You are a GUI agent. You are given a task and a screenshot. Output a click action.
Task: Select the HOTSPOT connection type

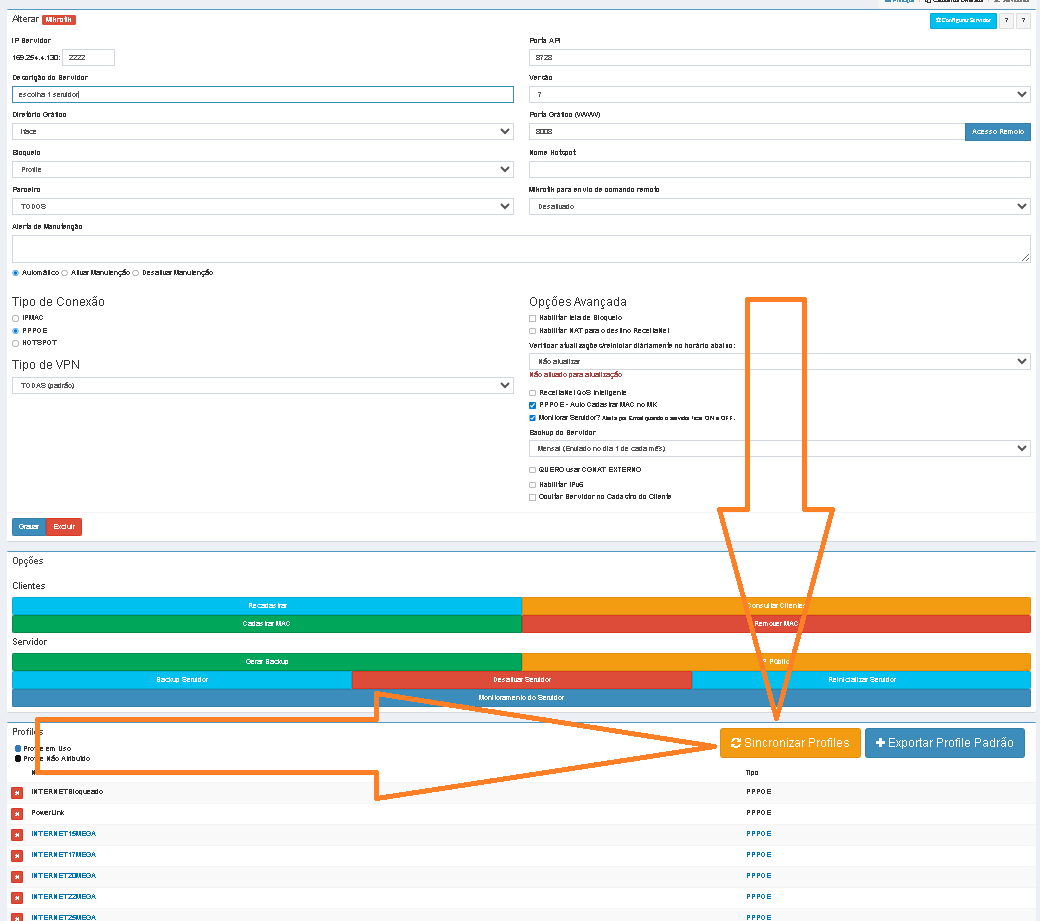tap(15, 343)
